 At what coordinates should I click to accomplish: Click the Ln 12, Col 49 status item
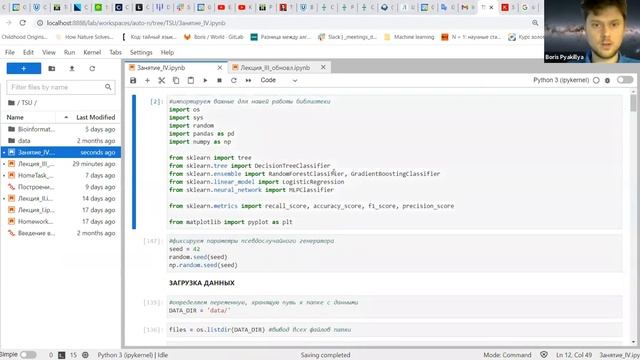(x=573, y=355)
